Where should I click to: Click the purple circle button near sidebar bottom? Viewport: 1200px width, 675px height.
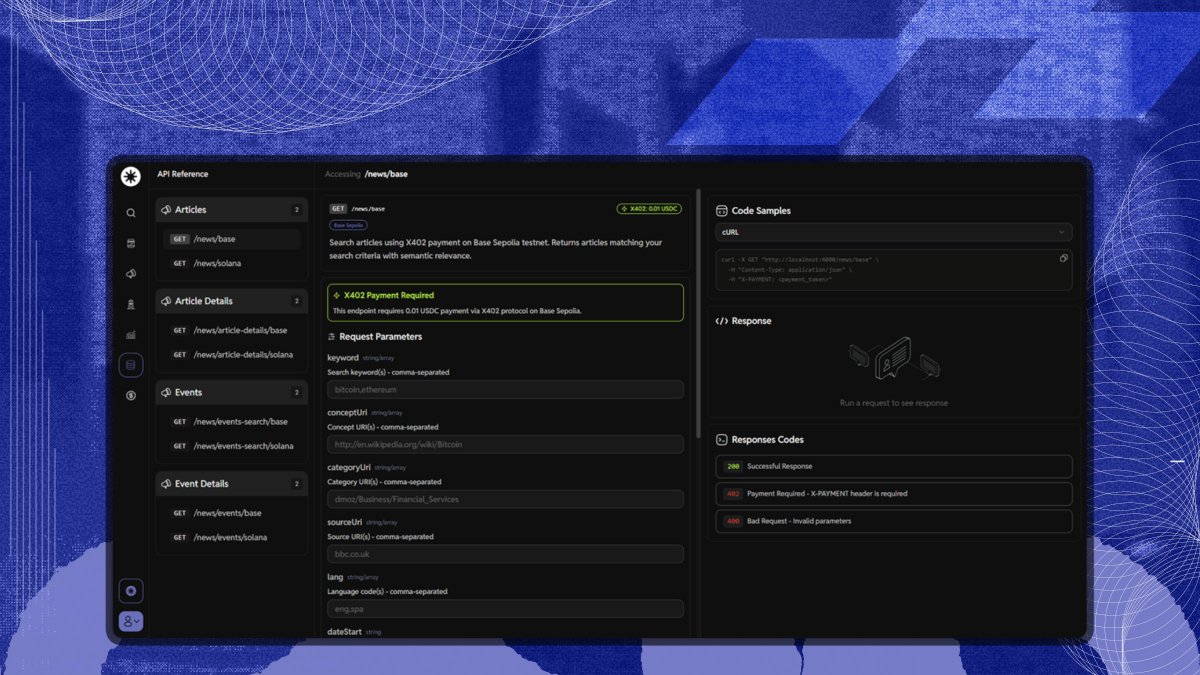pos(131,591)
